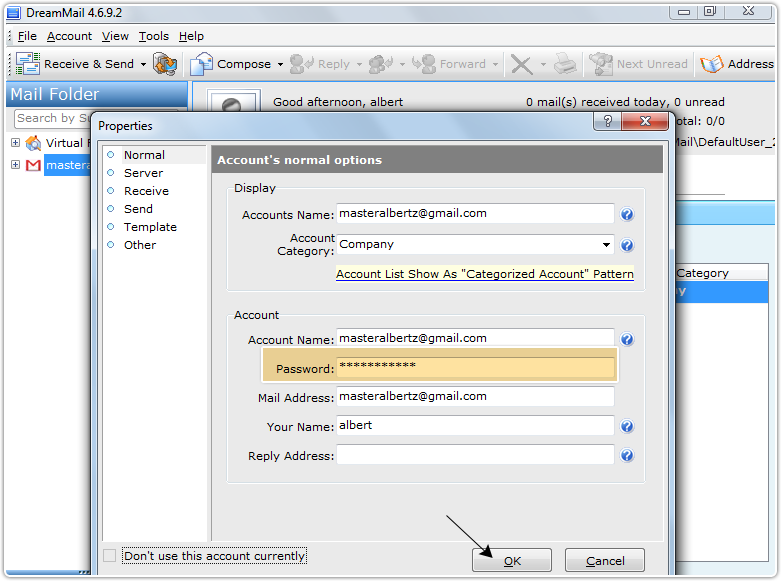This screenshot has height=581, width=781.
Task: Click the Account Name input field
Action: 475,338
